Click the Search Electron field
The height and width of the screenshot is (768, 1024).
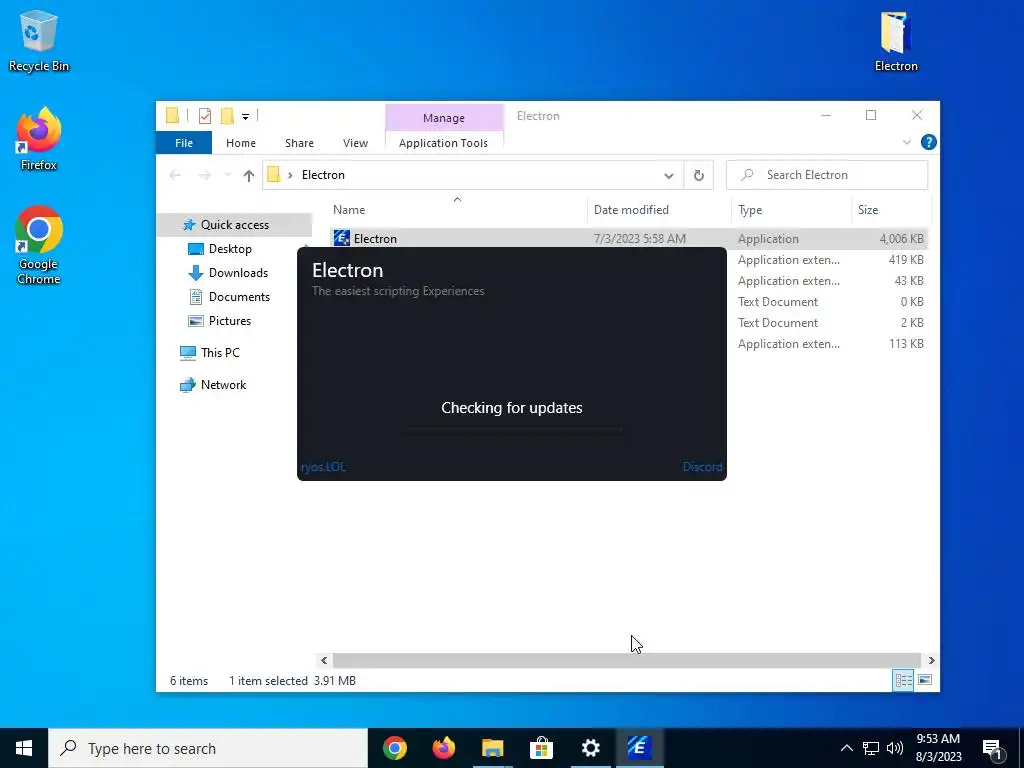coord(827,175)
